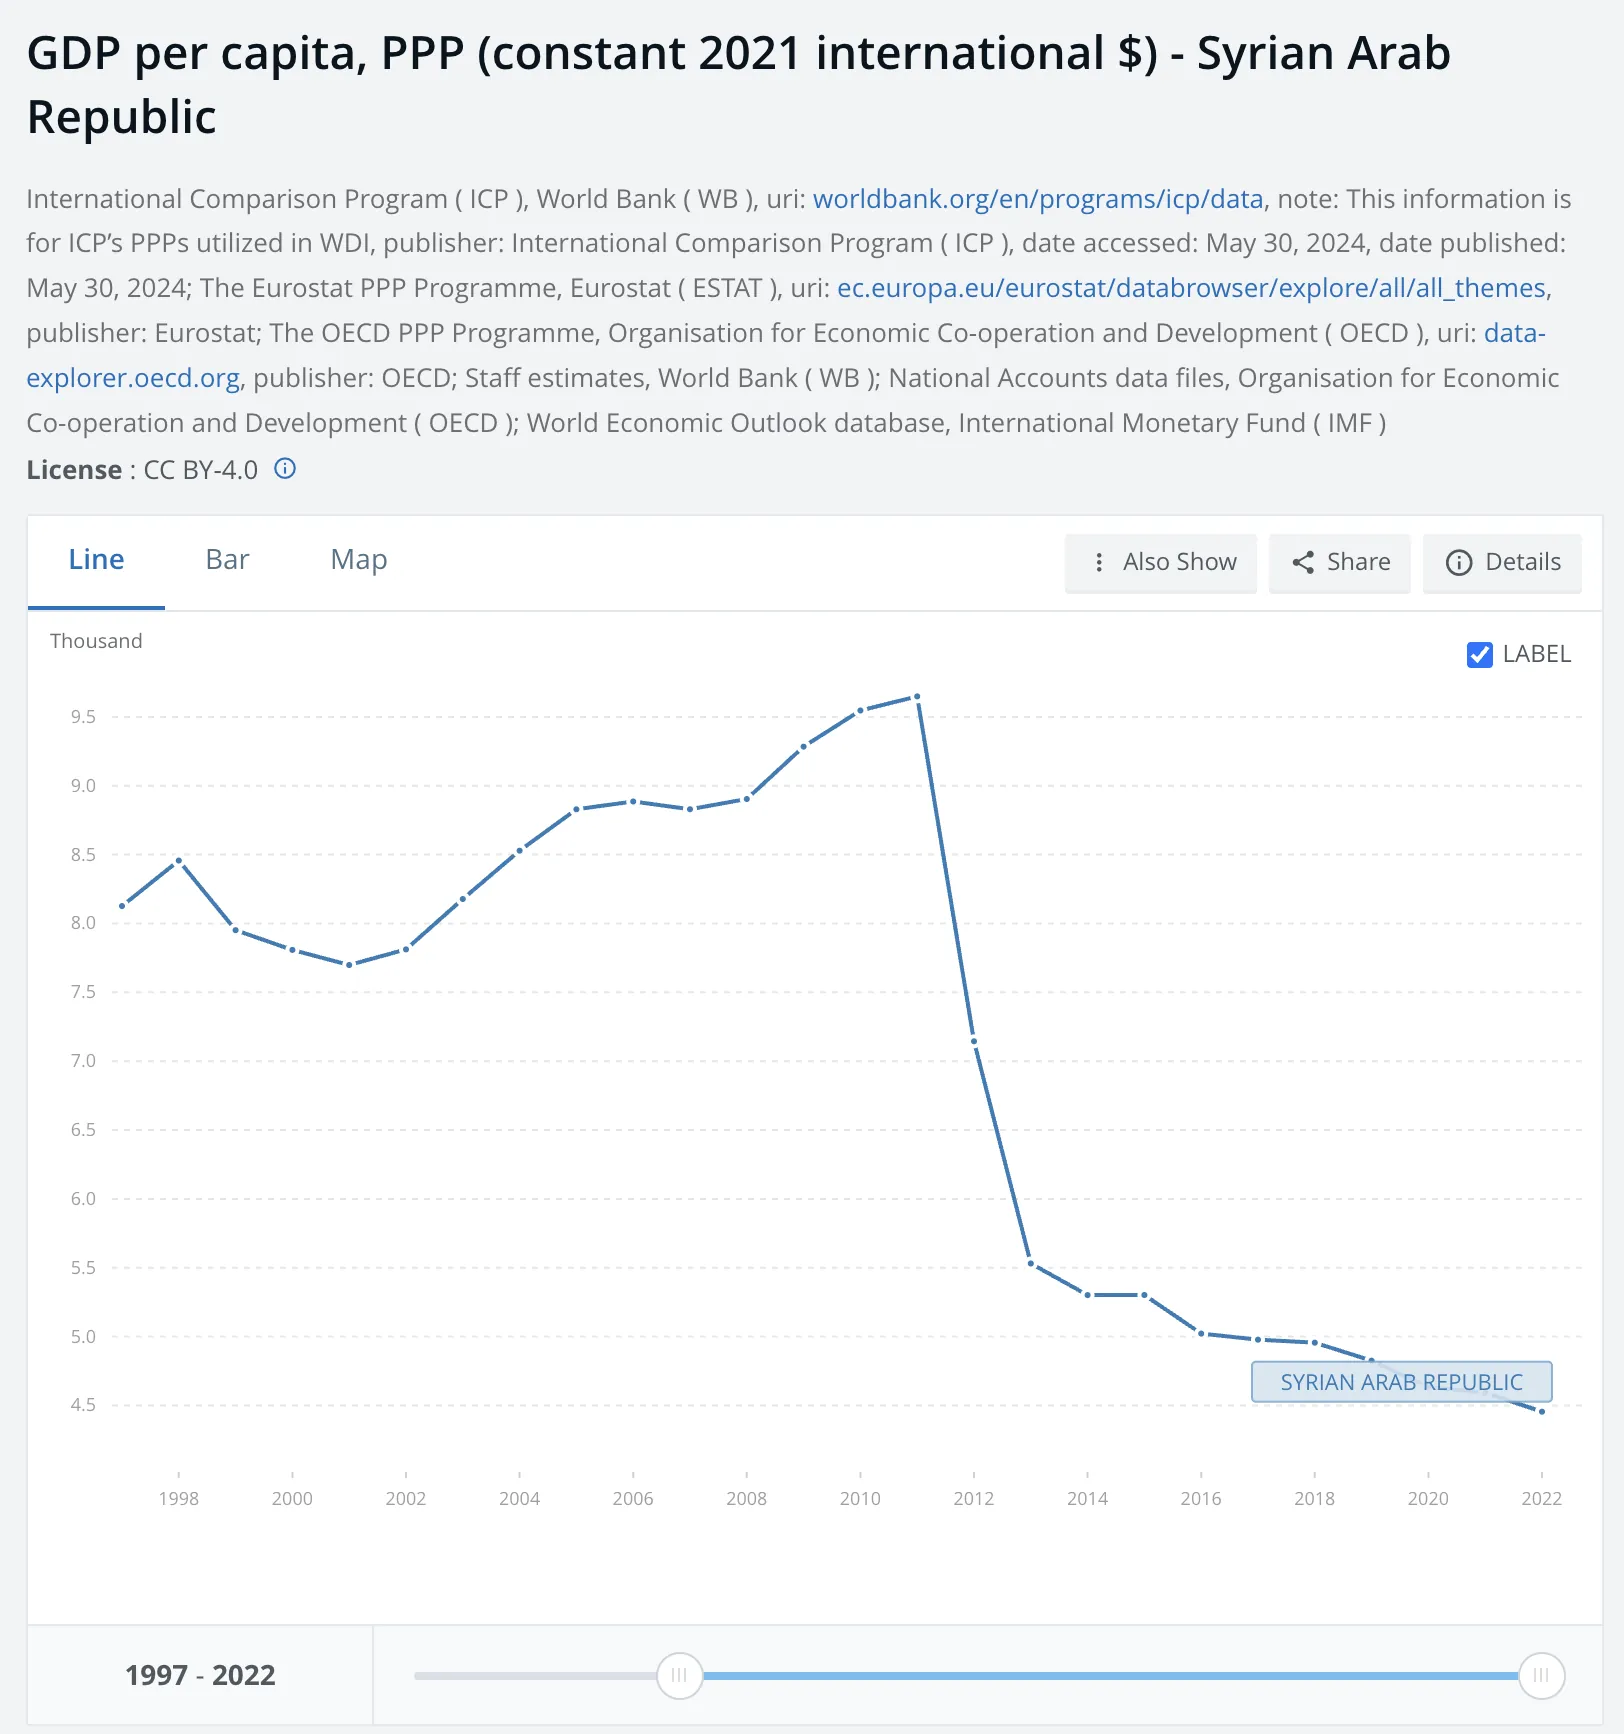
Task: Click the Share button label
Action: pyautogui.click(x=1358, y=563)
